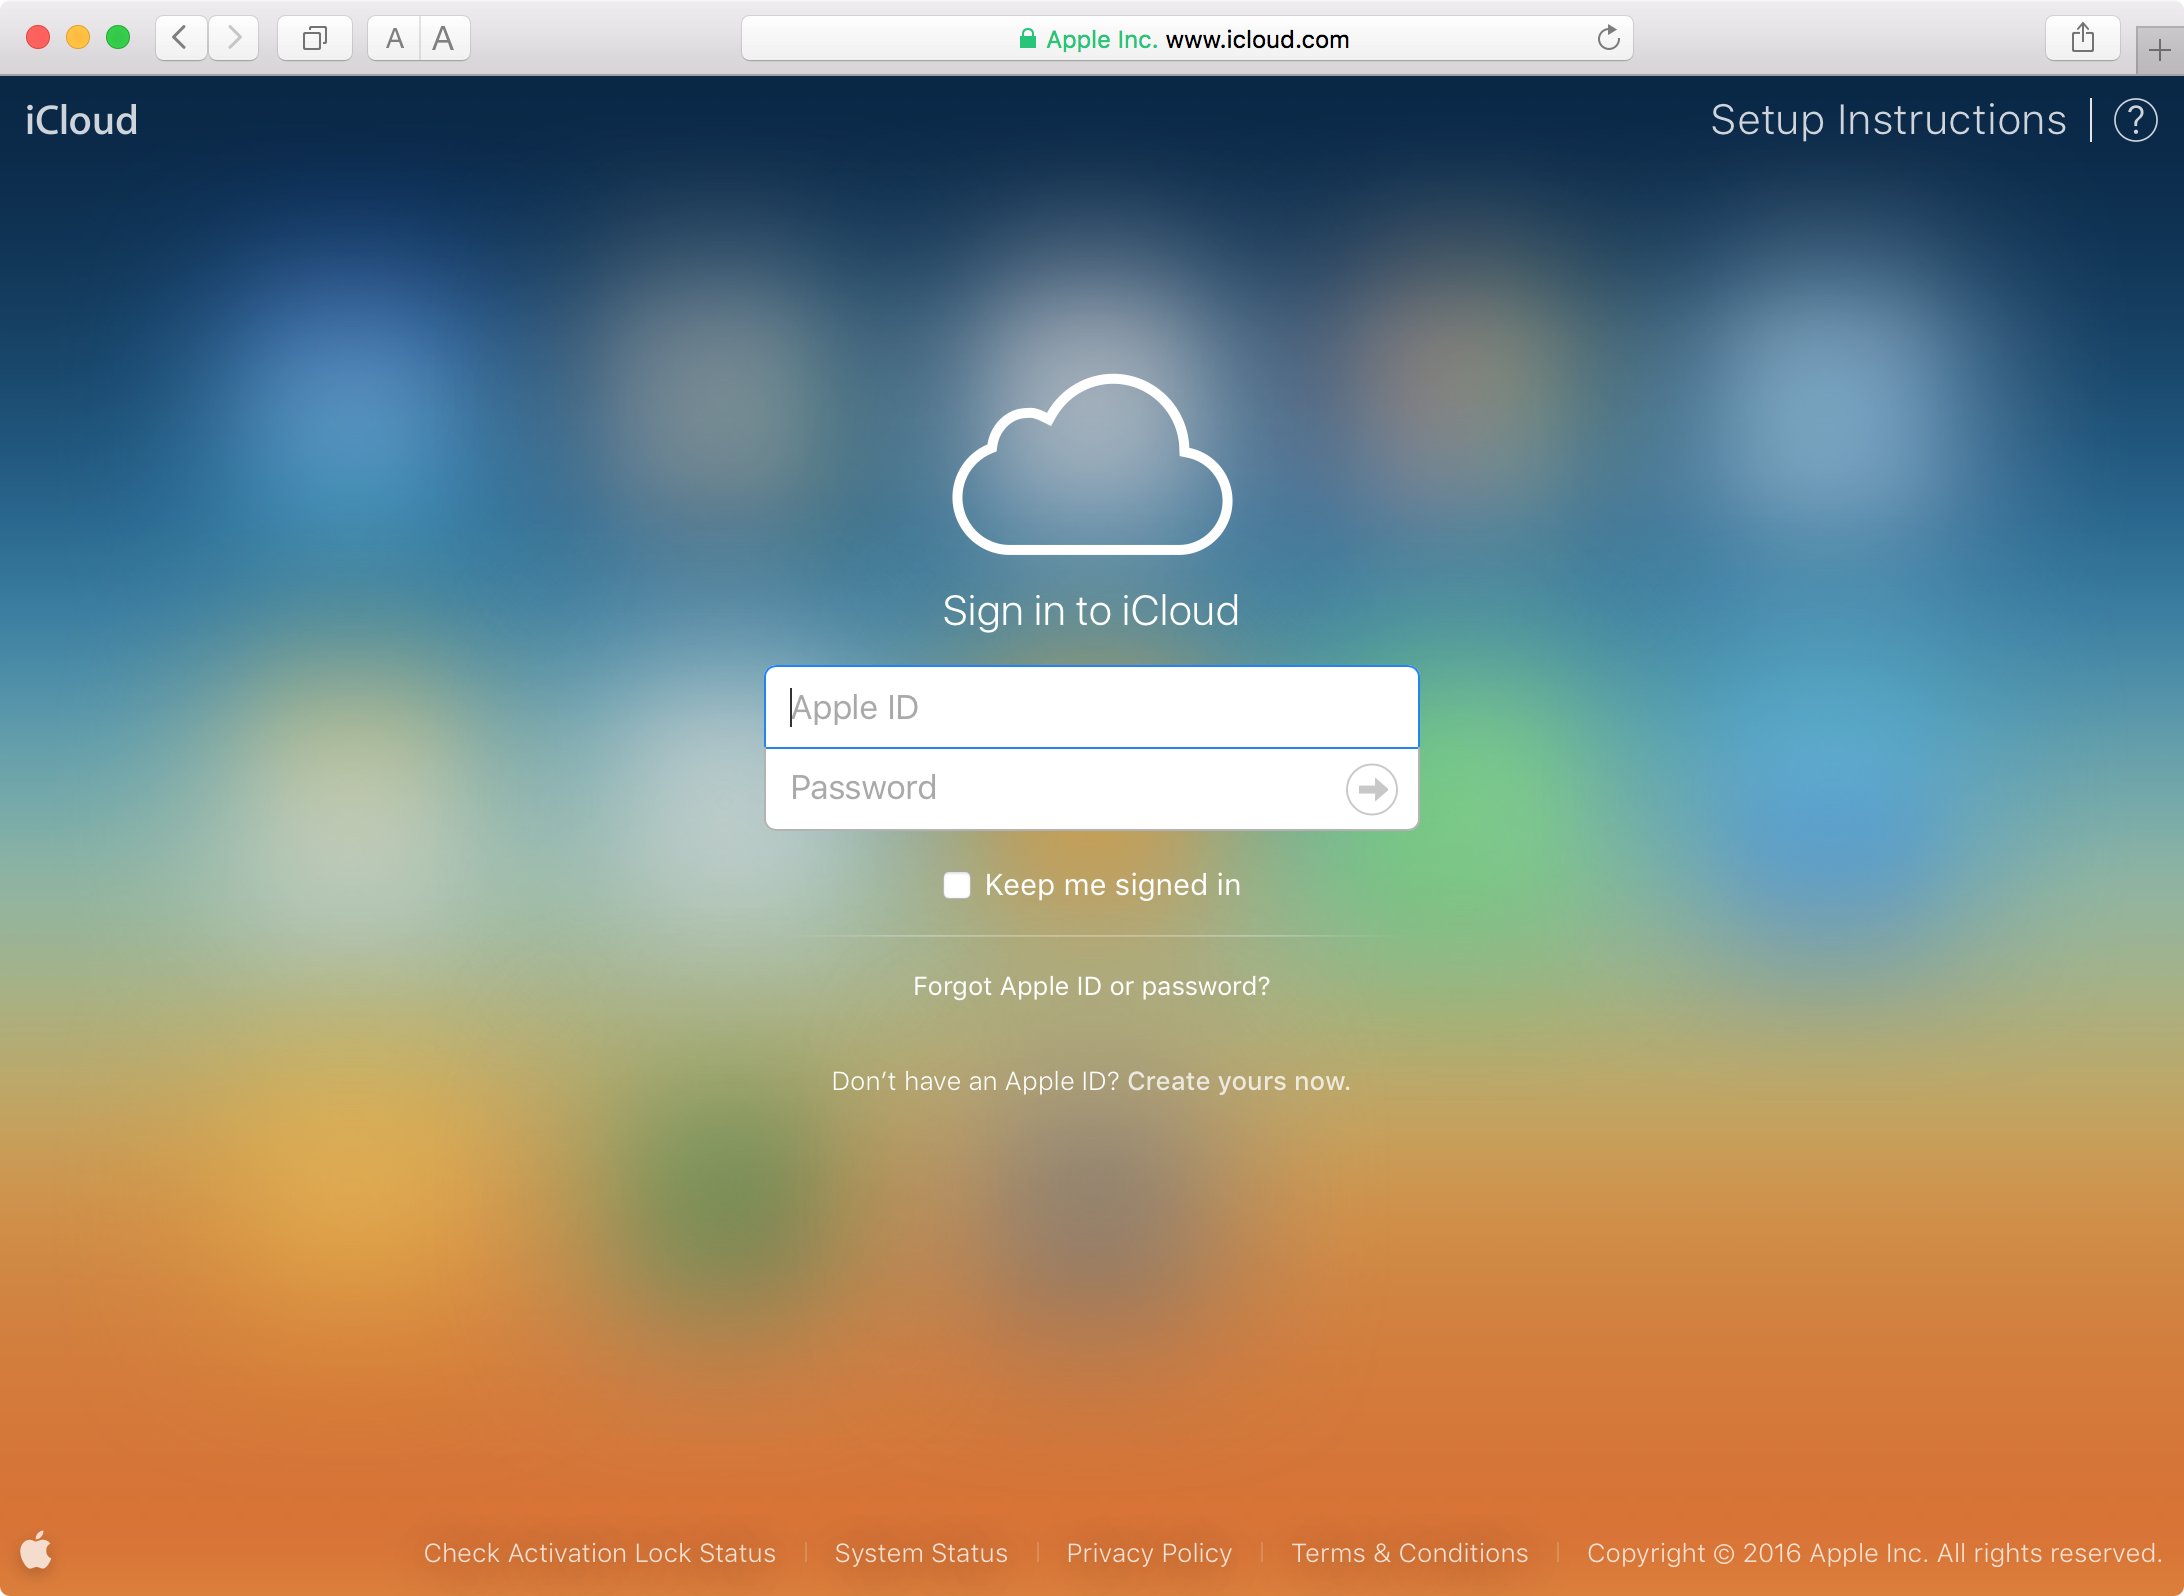Decrease text size with small A button
The image size is (2184, 1596).
click(394, 38)
